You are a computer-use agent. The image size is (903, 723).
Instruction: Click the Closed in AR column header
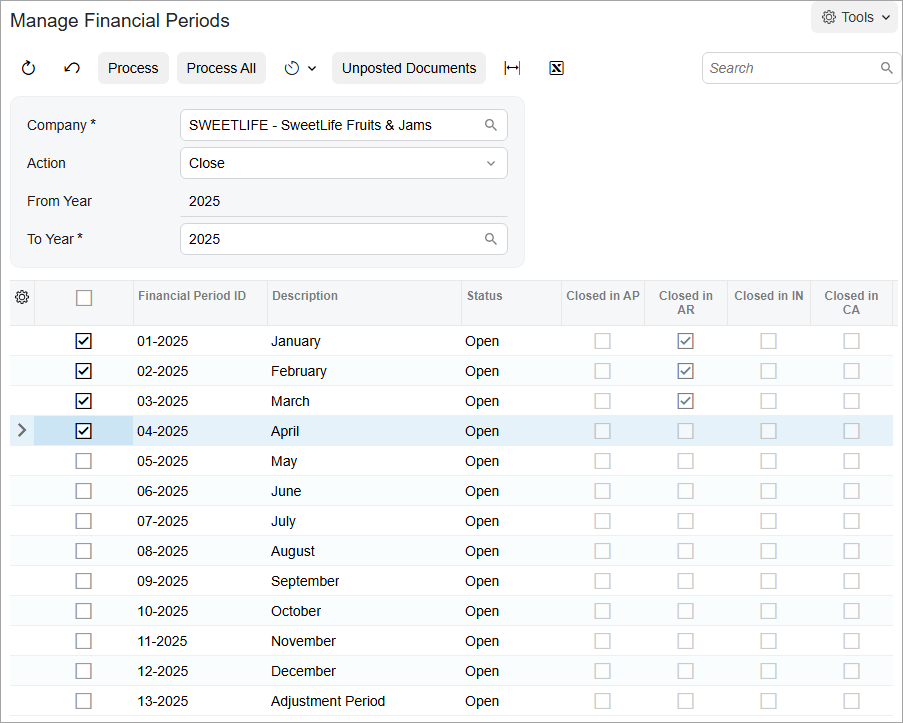(x=686, y=302)
